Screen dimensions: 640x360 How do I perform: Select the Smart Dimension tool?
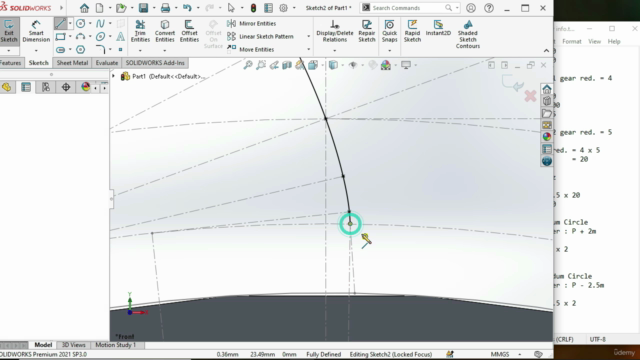pyautogui.click(x=36, y=31)
